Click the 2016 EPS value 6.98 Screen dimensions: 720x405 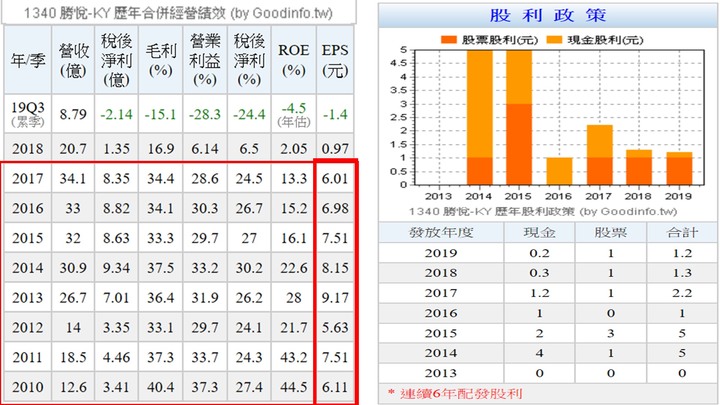point(335,208)
